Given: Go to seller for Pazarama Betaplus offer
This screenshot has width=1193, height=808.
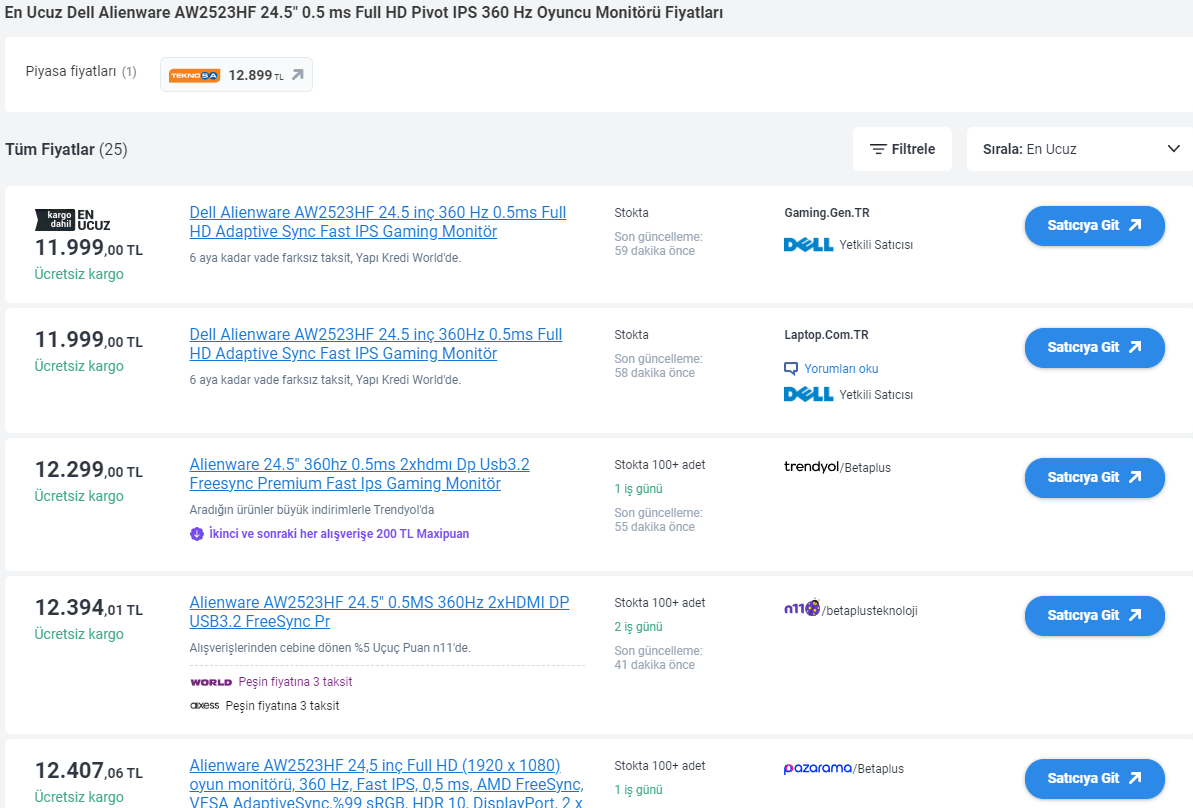Looking at the screenshot, I should click(x=1094, y=778).
